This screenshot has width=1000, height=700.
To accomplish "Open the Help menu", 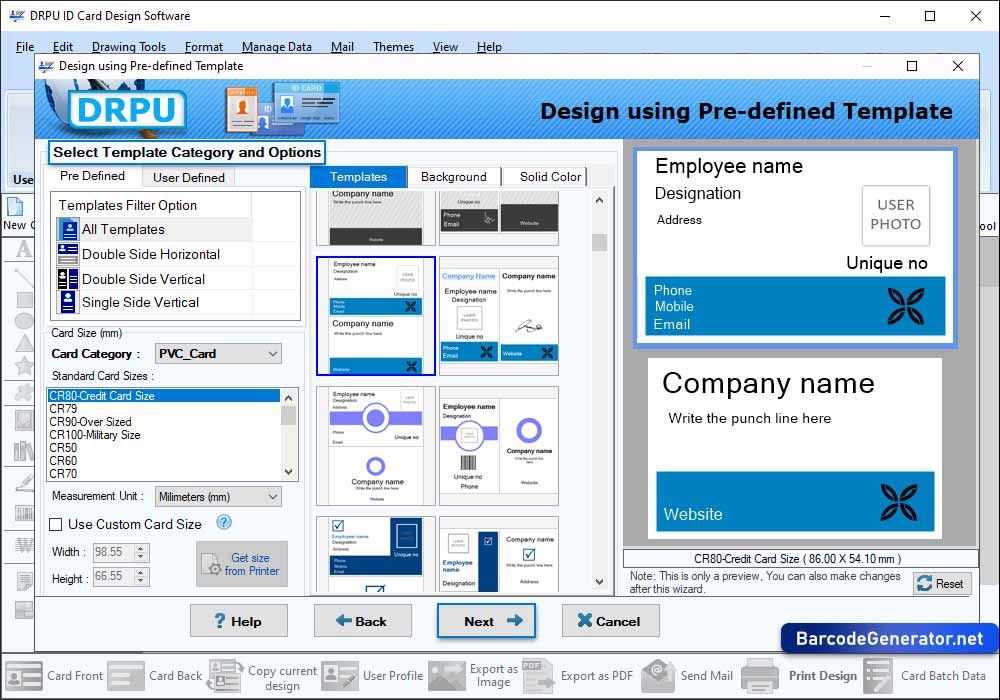I will click(x=489, y=47).
